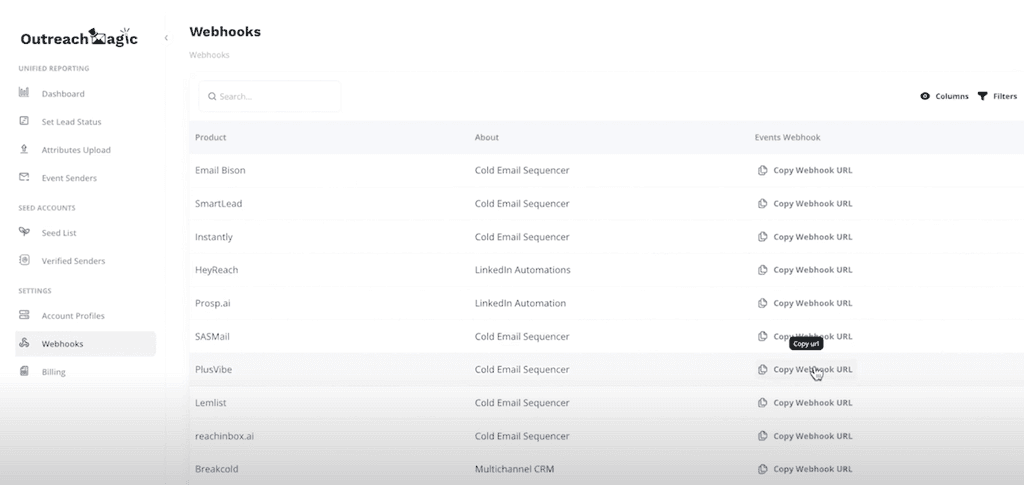Click copy icon in Lemlist row

pos(762,403)
